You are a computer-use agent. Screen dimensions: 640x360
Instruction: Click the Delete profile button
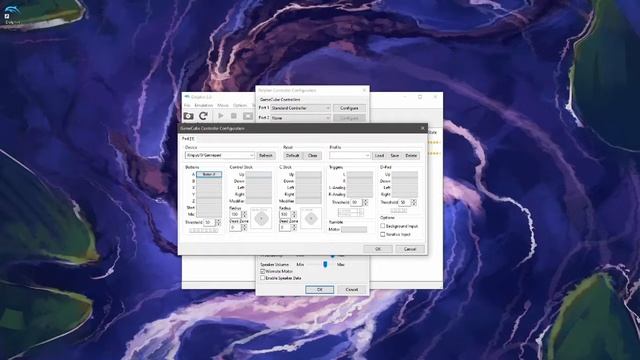[411, 156]
